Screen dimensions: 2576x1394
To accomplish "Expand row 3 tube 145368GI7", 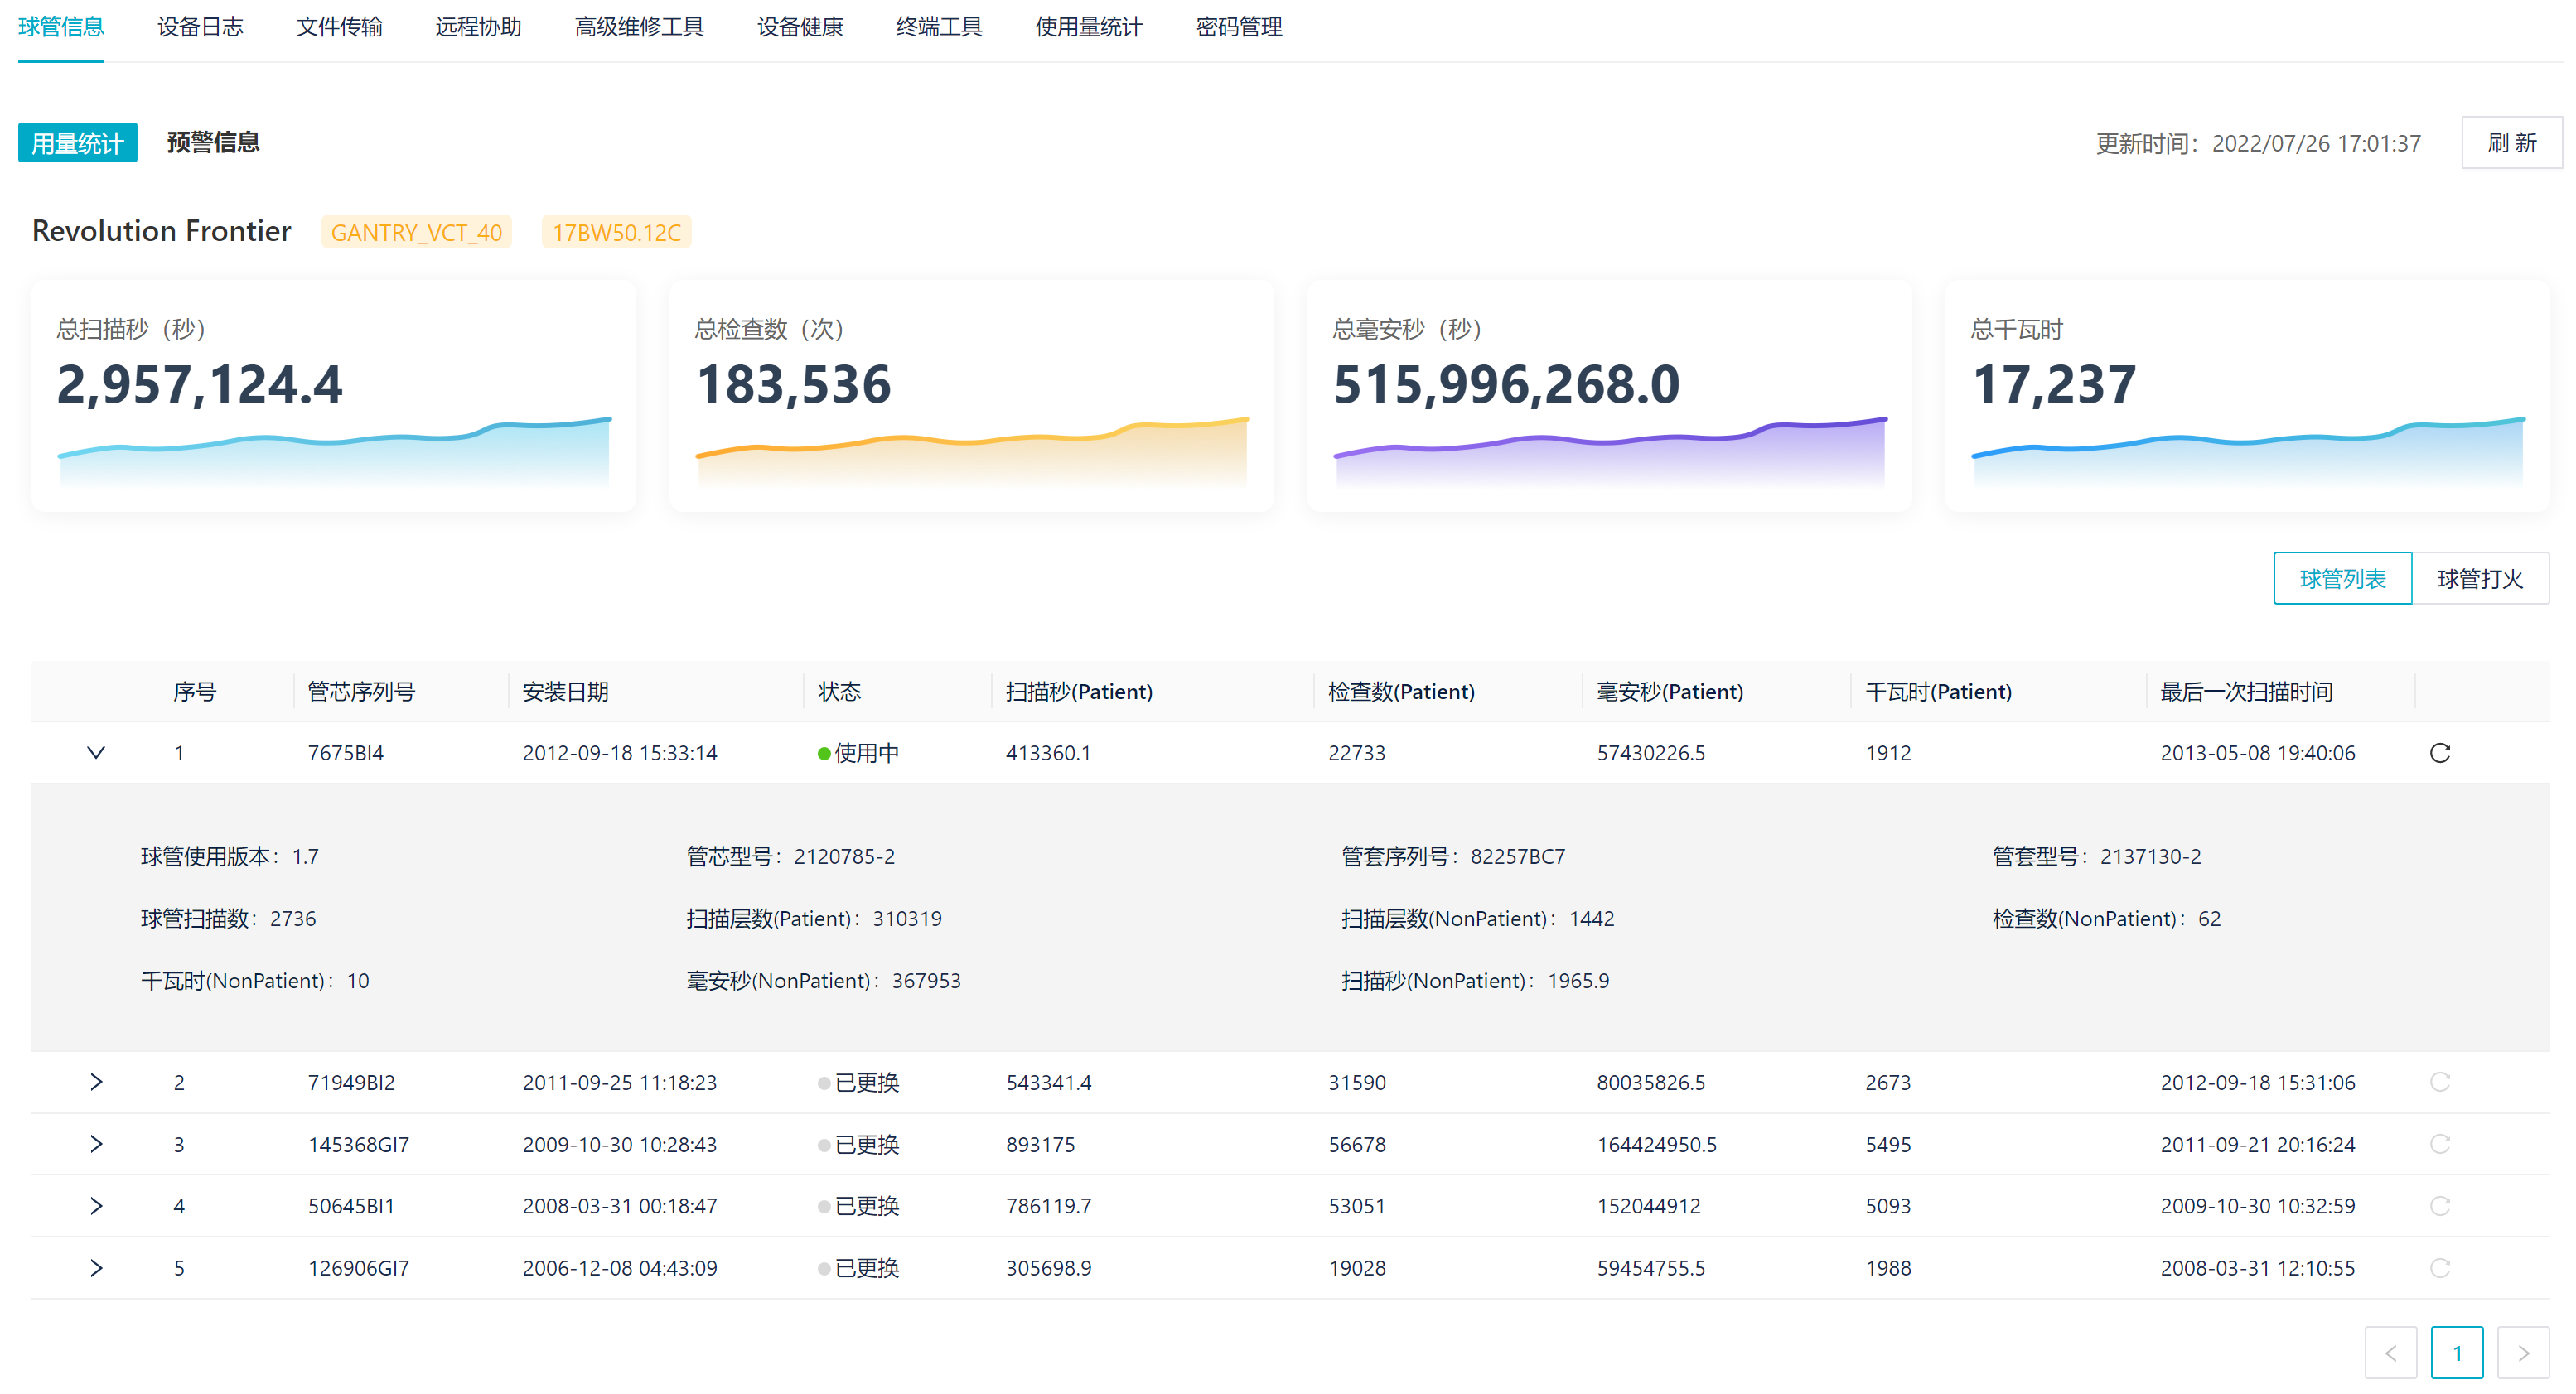I will coord(96,1144).
